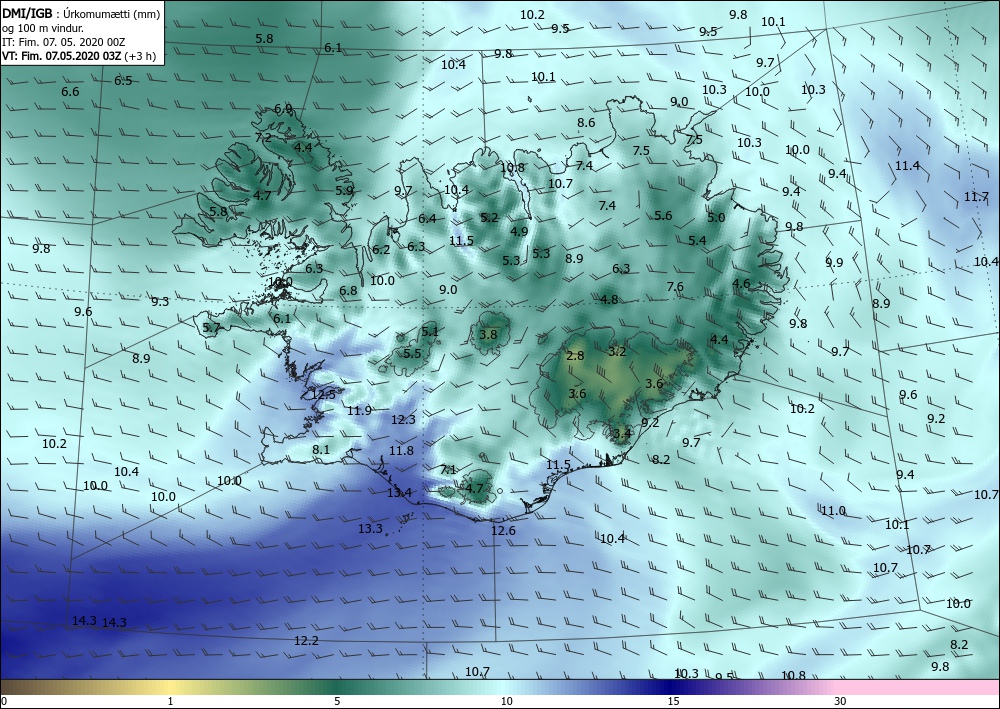Select the 2.8 value on the glacier

coord(575,355)
